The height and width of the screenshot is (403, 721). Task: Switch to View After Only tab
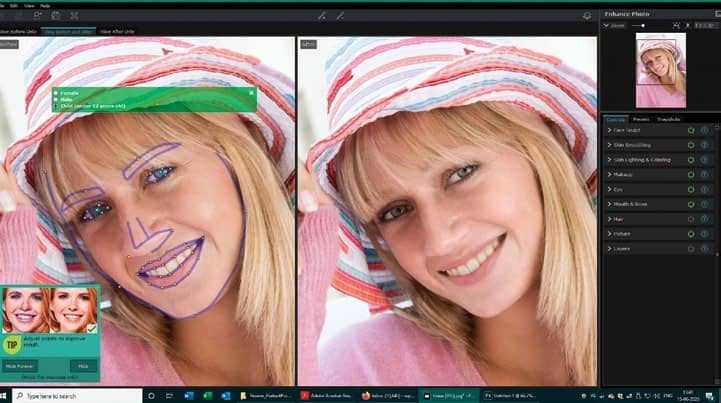tap(117, 31)
